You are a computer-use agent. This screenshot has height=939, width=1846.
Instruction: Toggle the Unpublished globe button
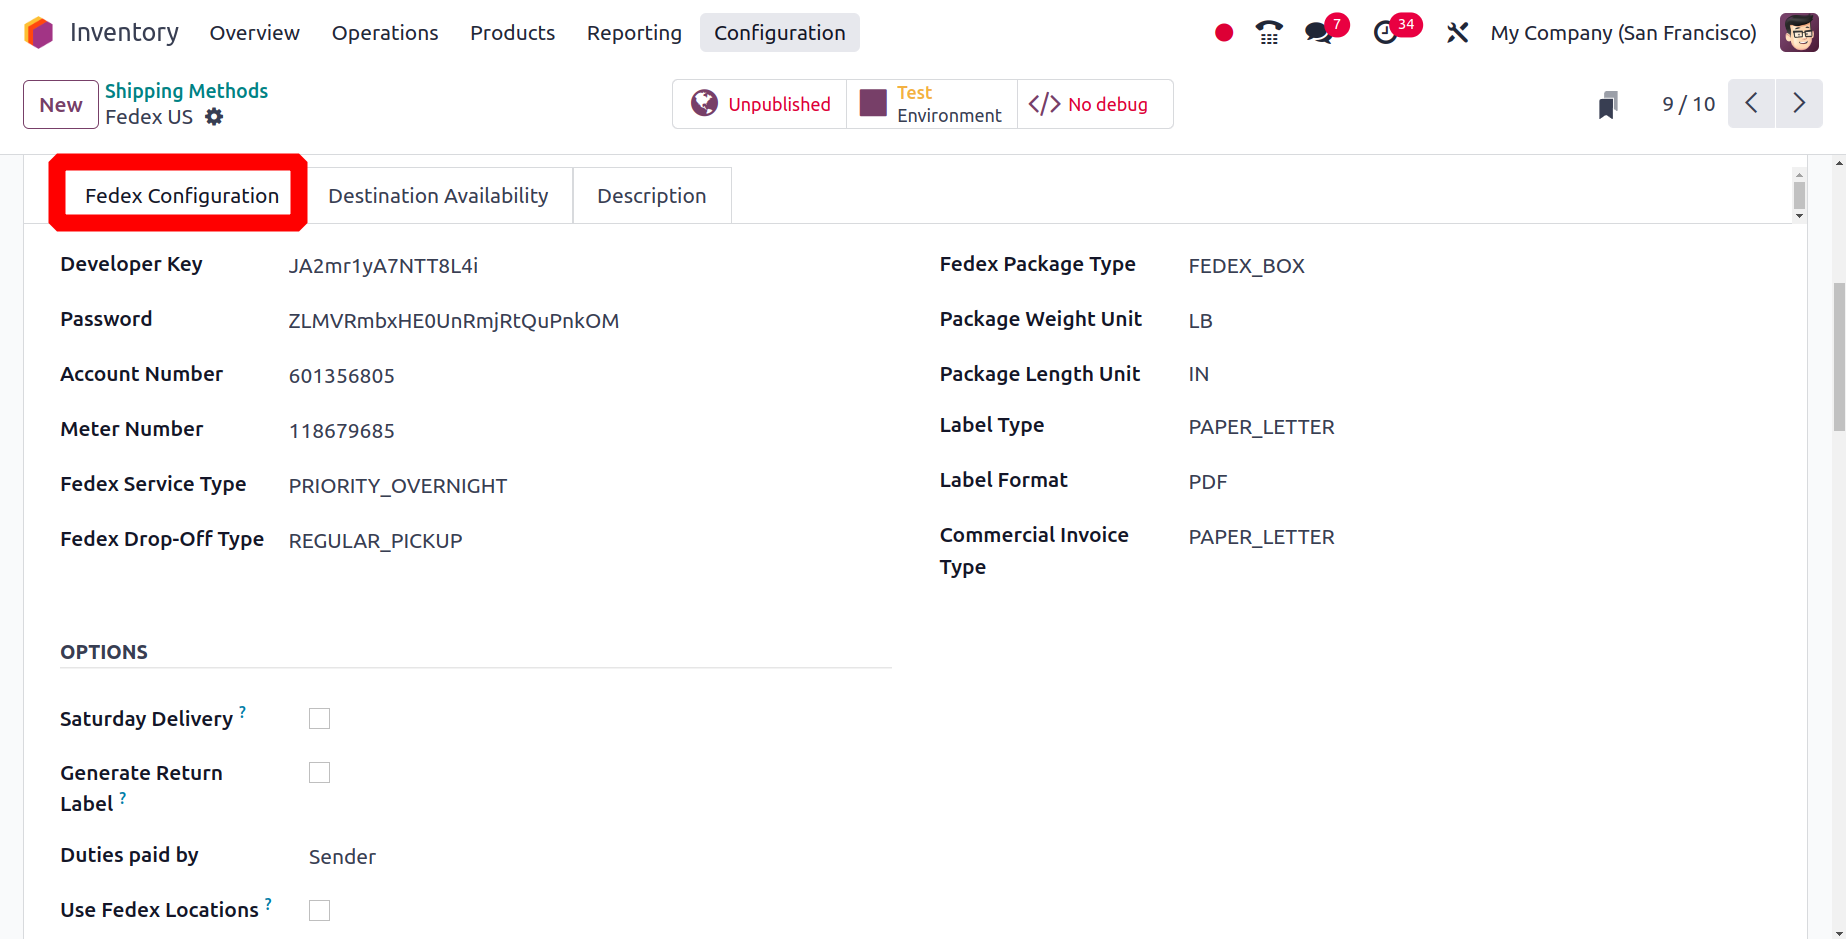point(760,104)
